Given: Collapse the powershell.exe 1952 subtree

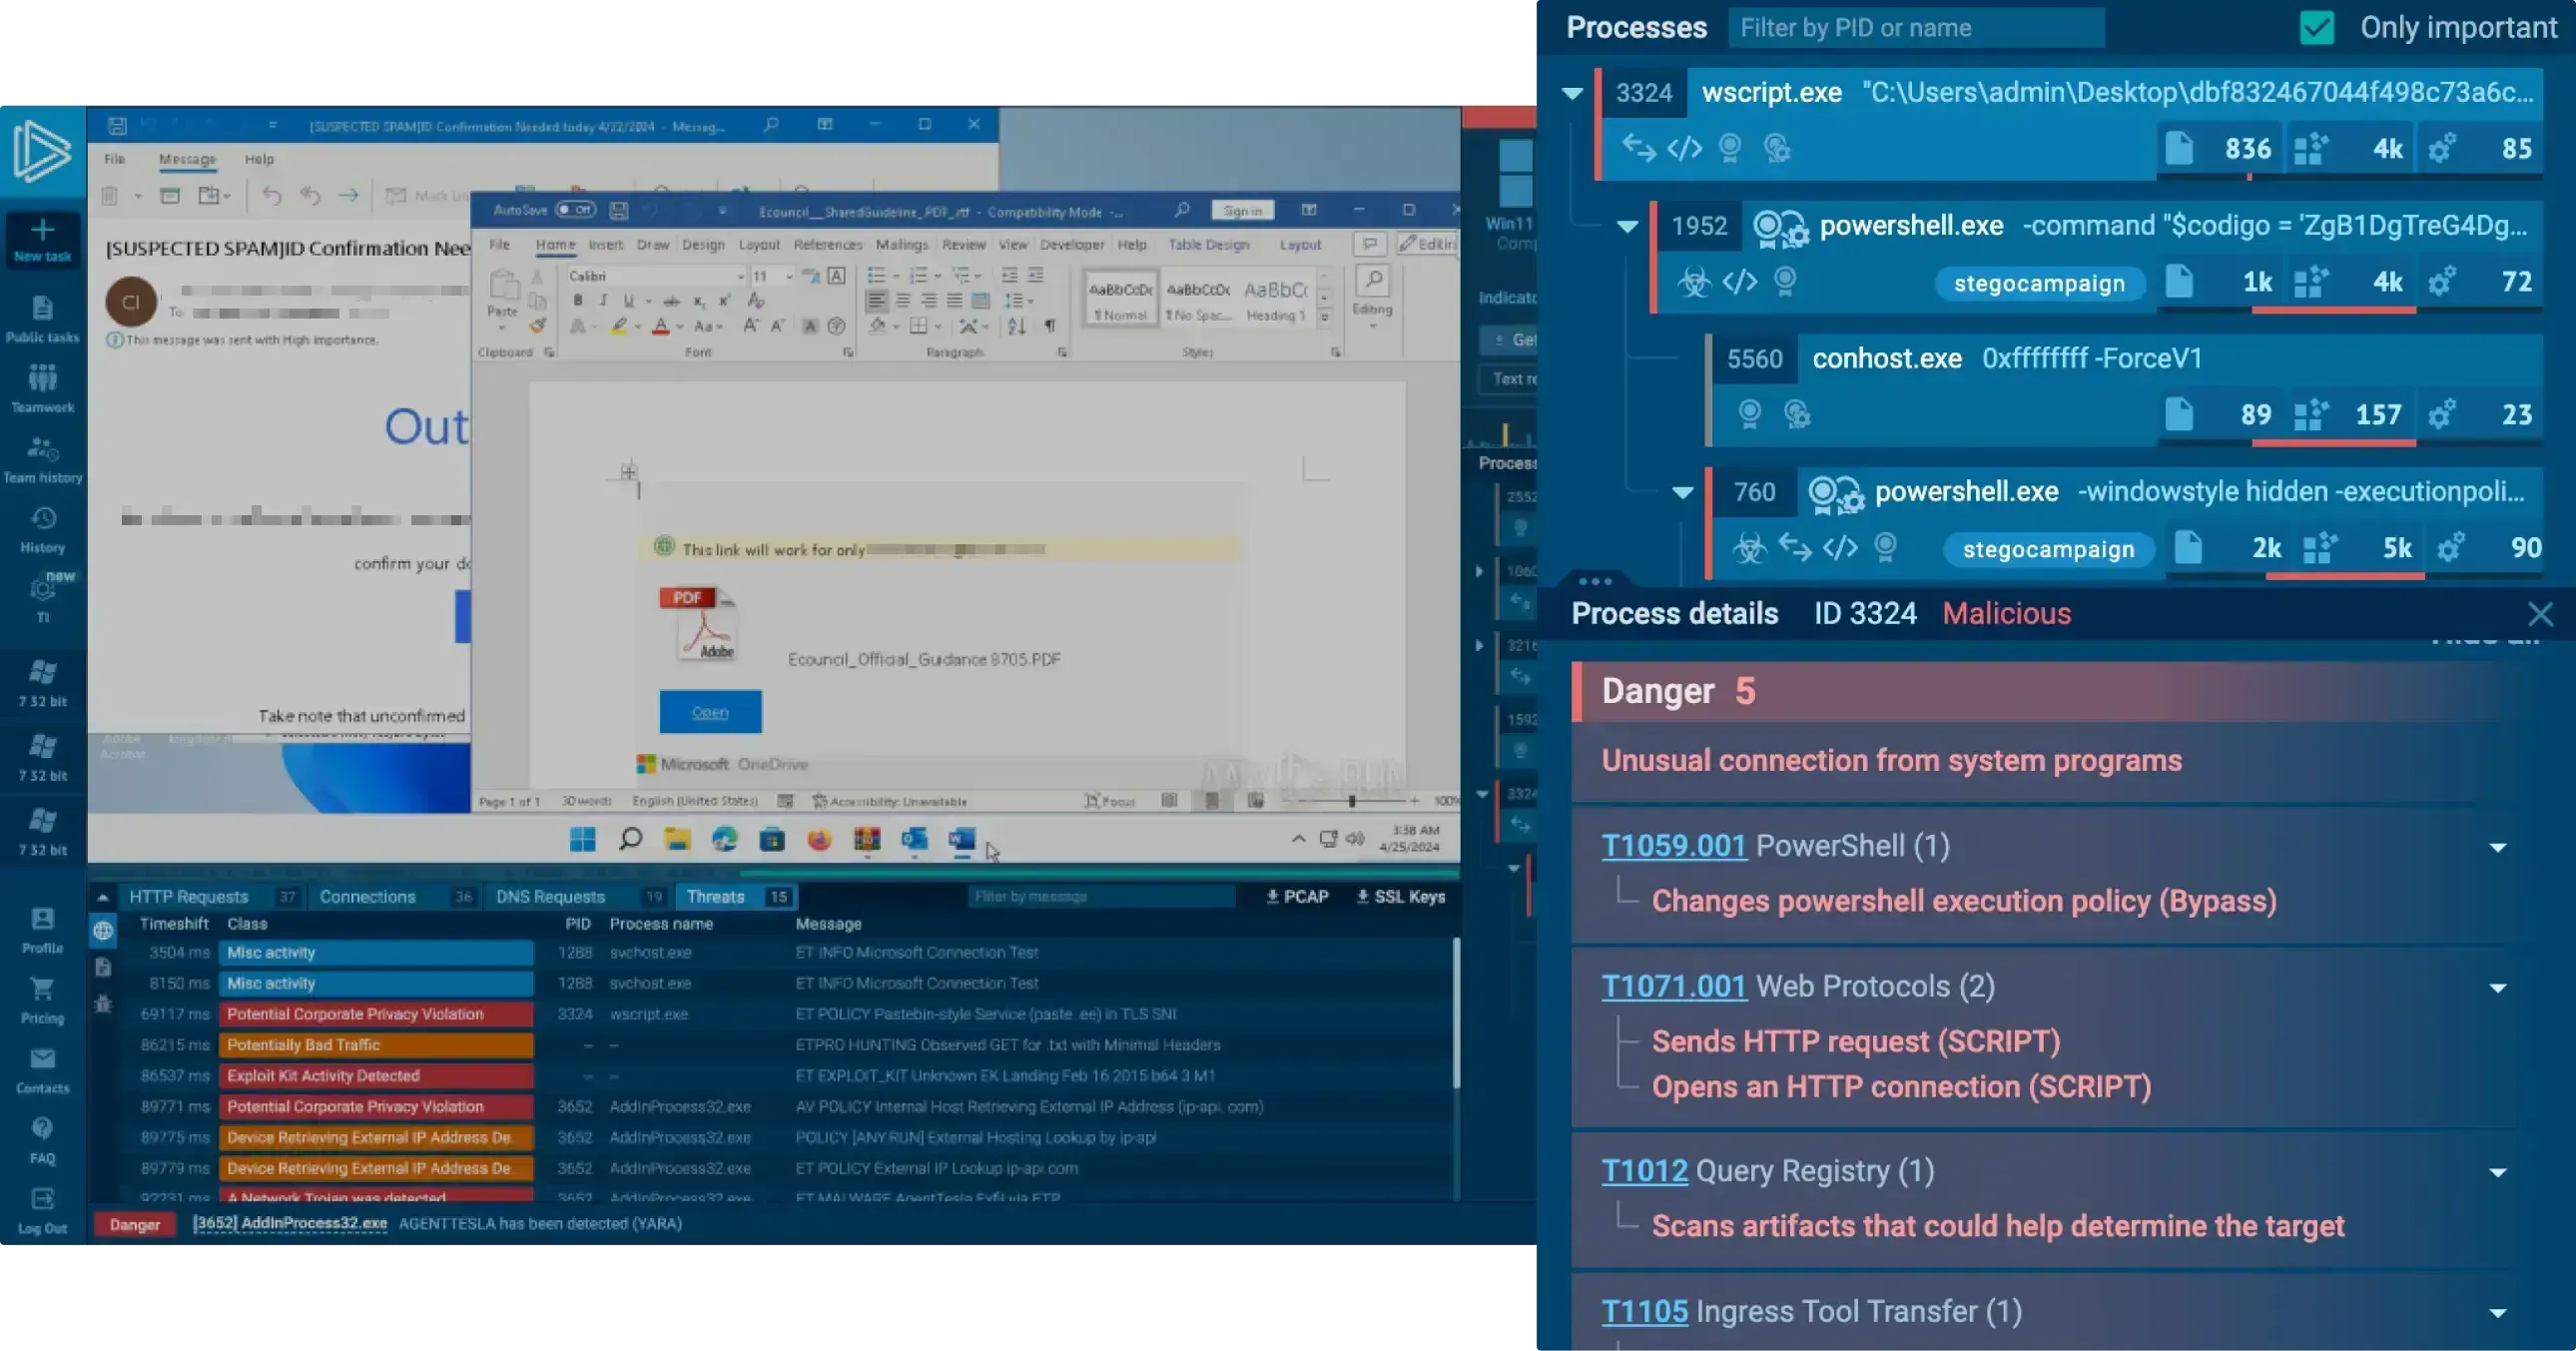Looking at the screenshot, I should (x=1627, y=227).
